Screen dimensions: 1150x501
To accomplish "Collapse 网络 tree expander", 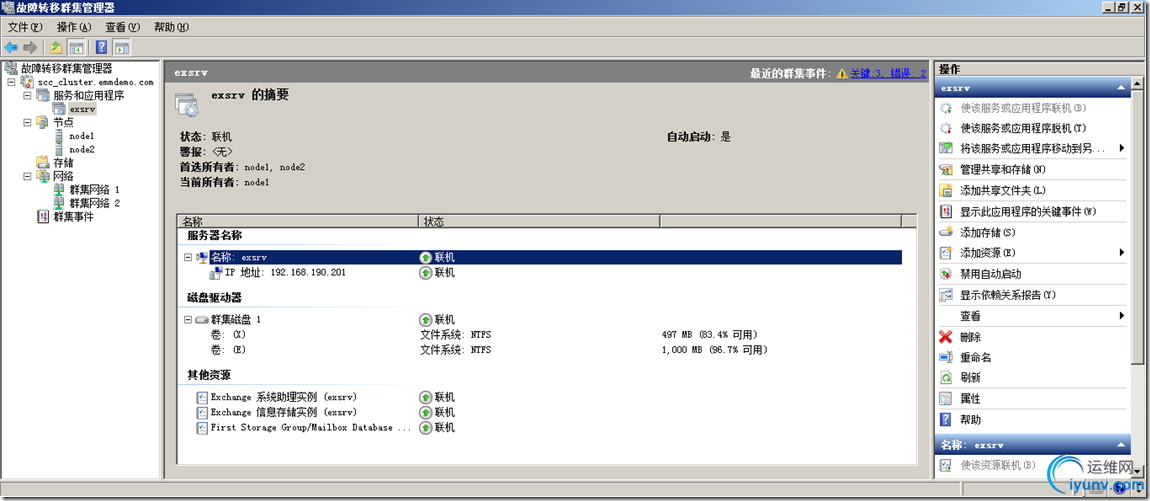I will coord(27,176).
